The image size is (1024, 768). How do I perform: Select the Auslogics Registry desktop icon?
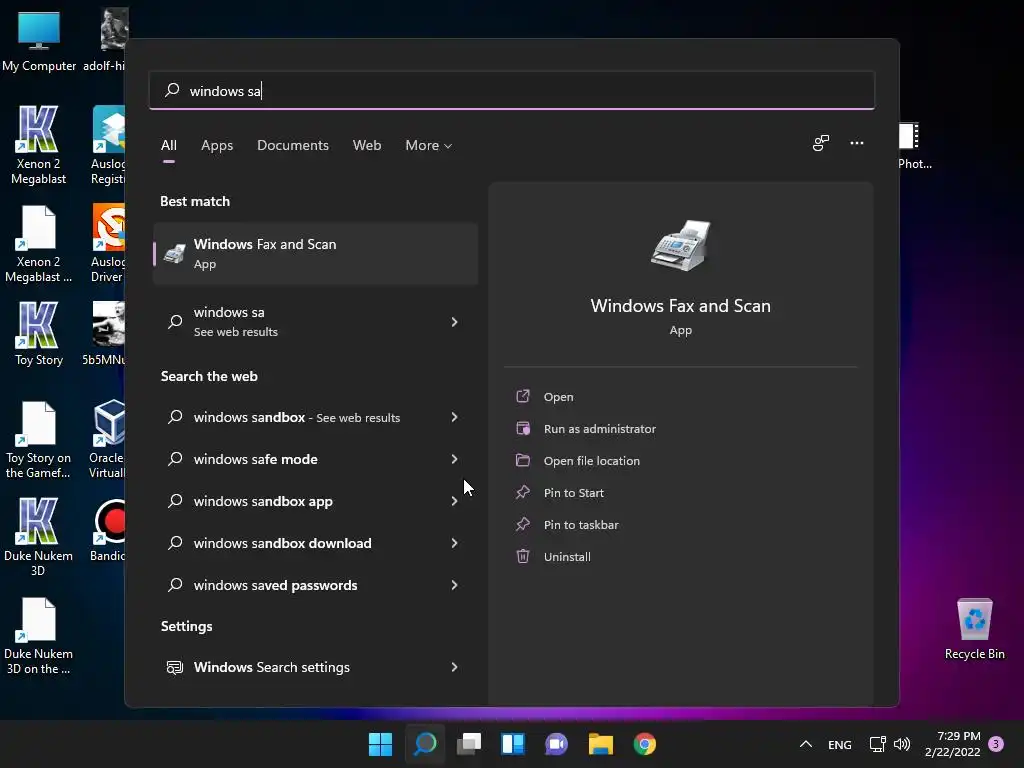[108, 144]
